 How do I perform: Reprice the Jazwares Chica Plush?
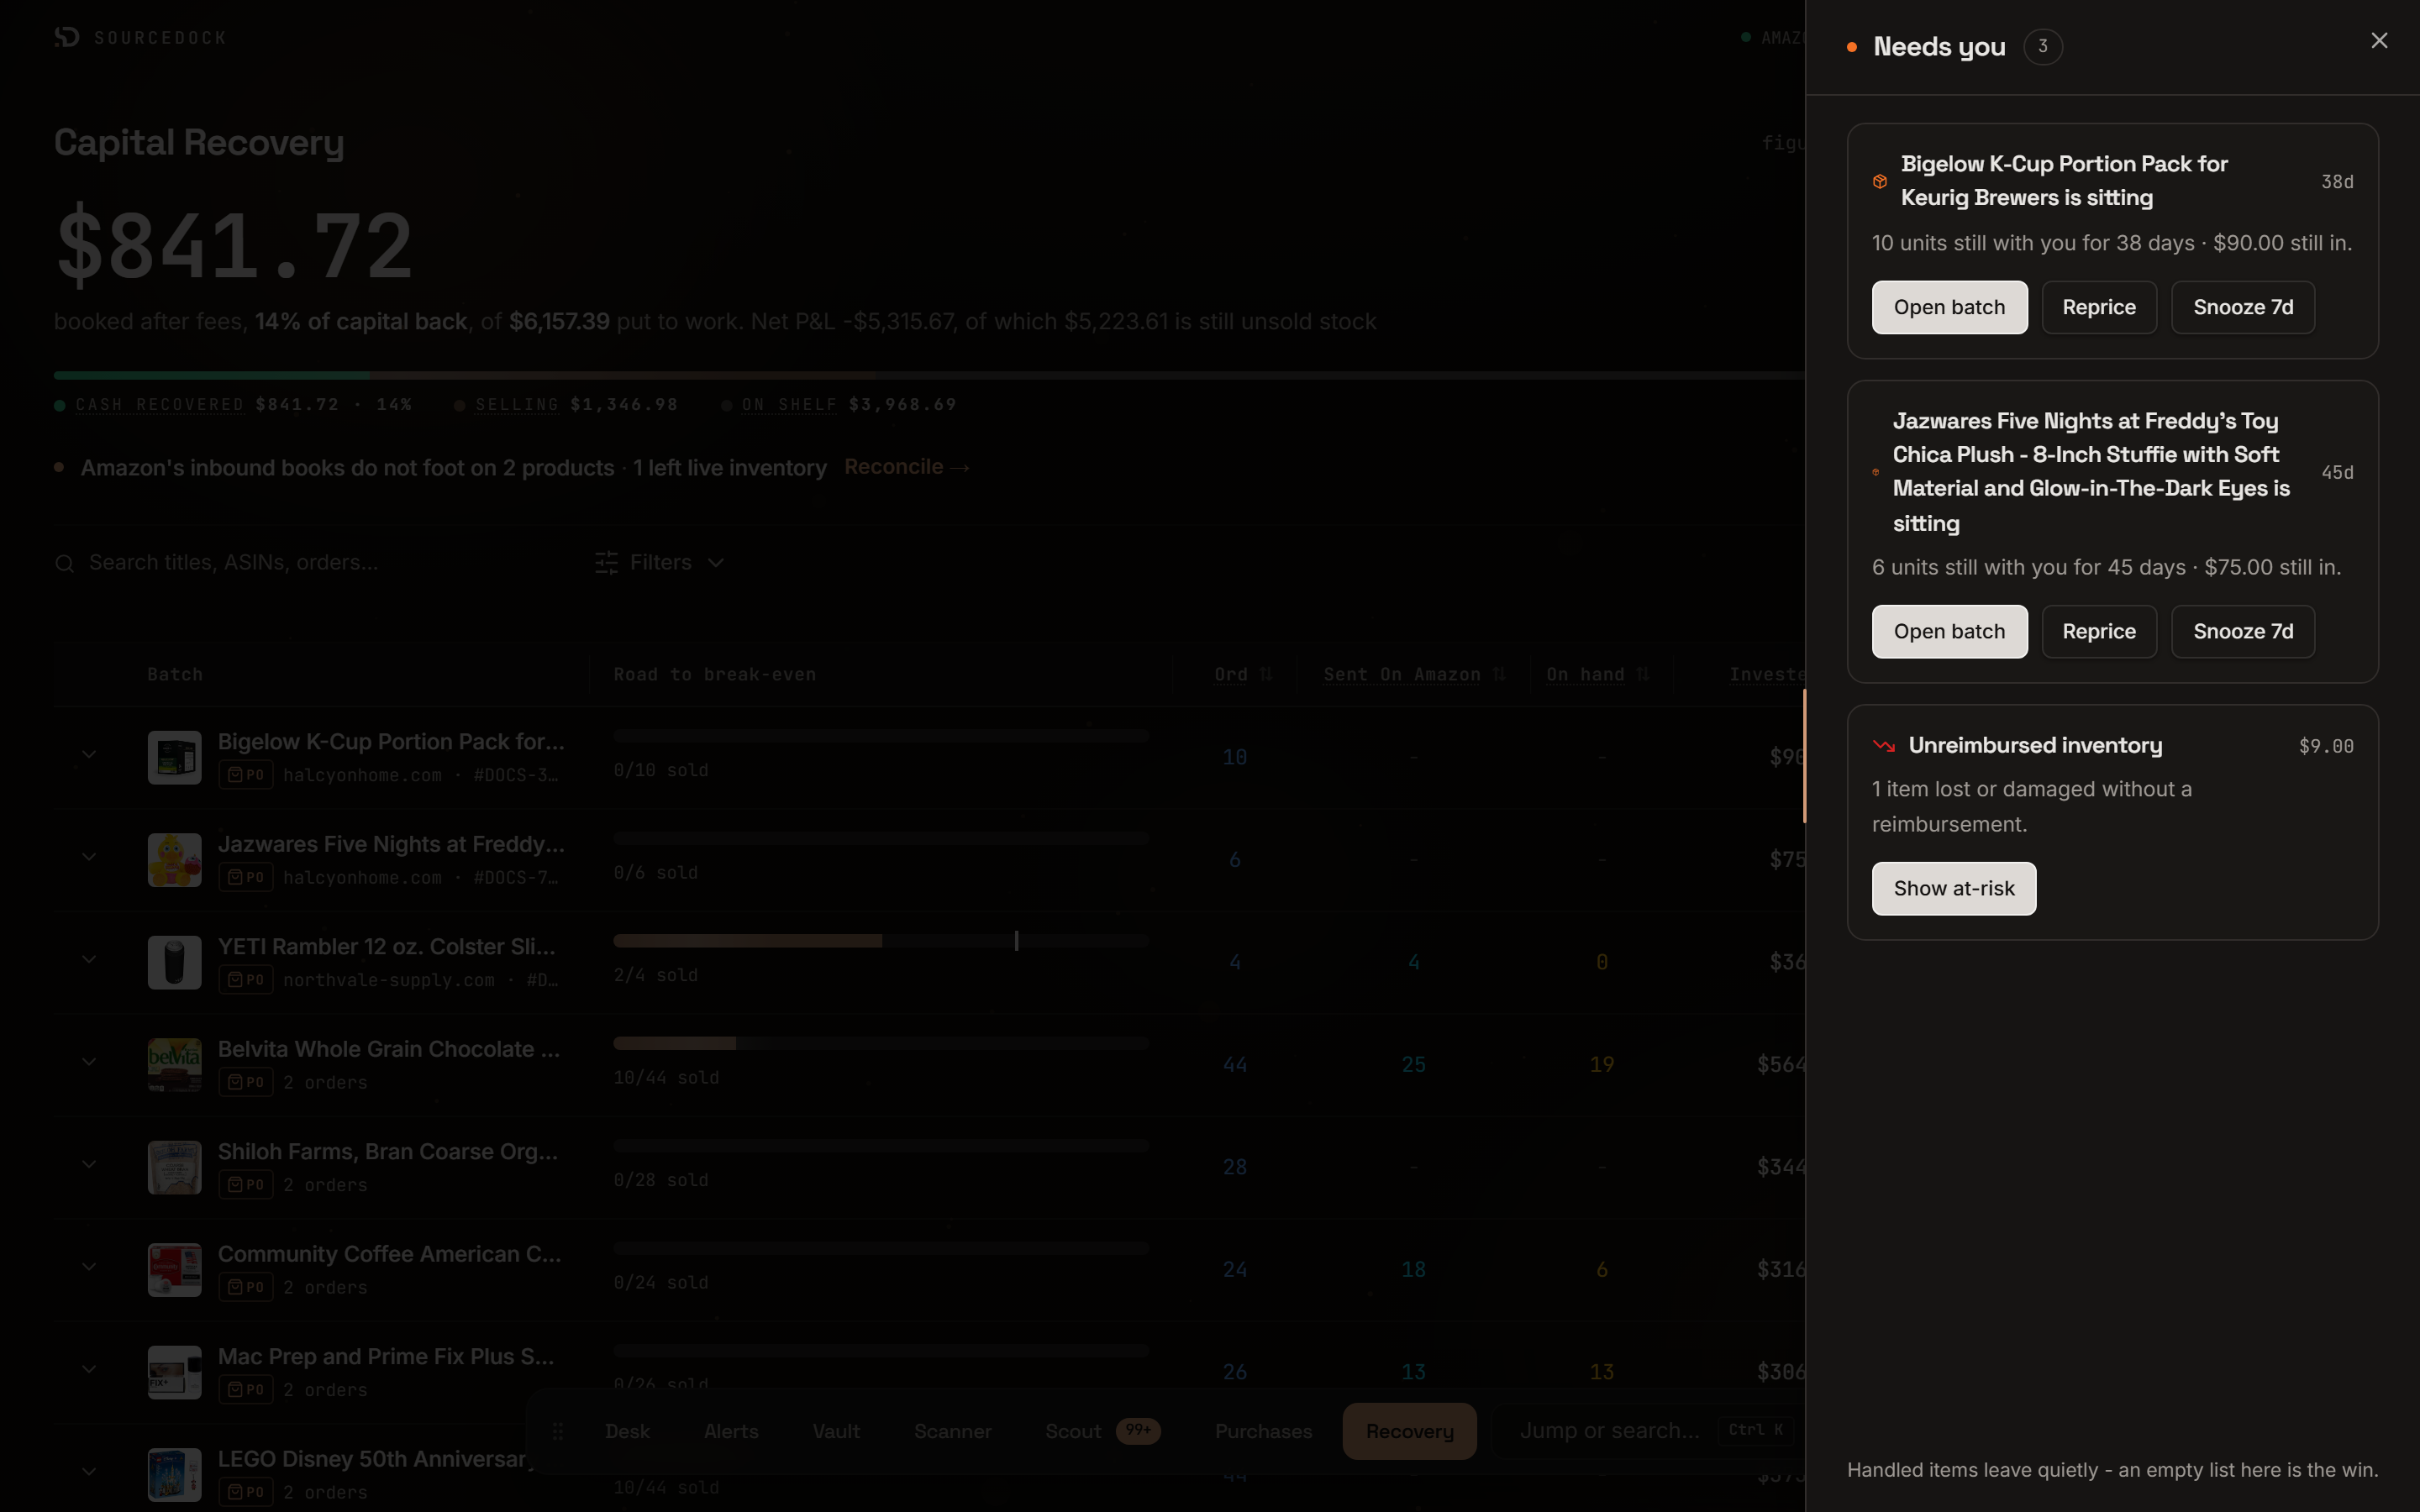click(2099, 631)
